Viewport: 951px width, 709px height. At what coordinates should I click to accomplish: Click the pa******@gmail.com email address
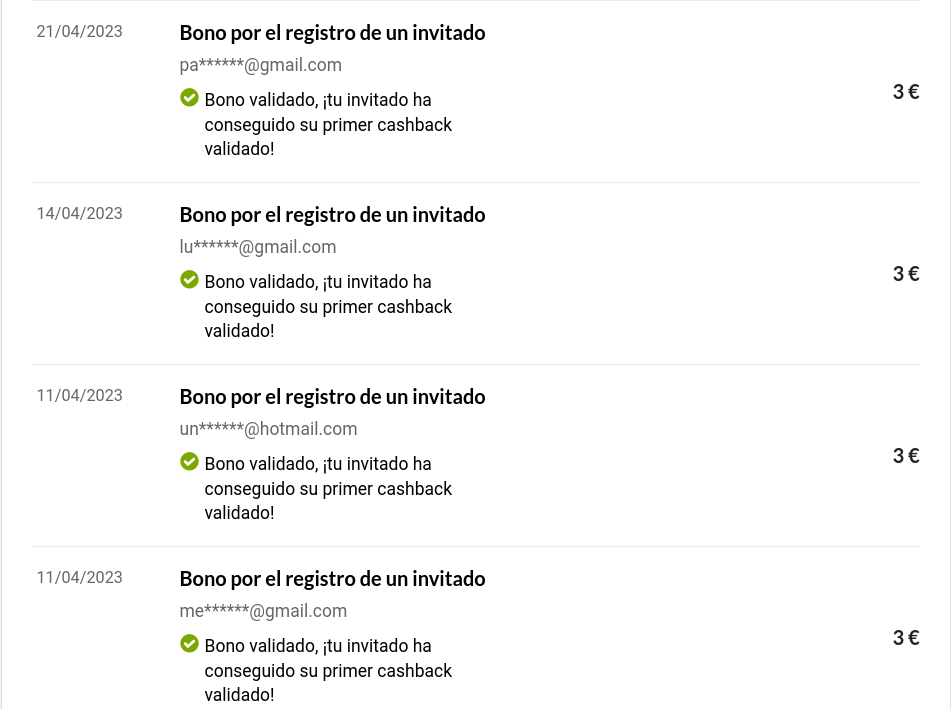pos(260,65)
